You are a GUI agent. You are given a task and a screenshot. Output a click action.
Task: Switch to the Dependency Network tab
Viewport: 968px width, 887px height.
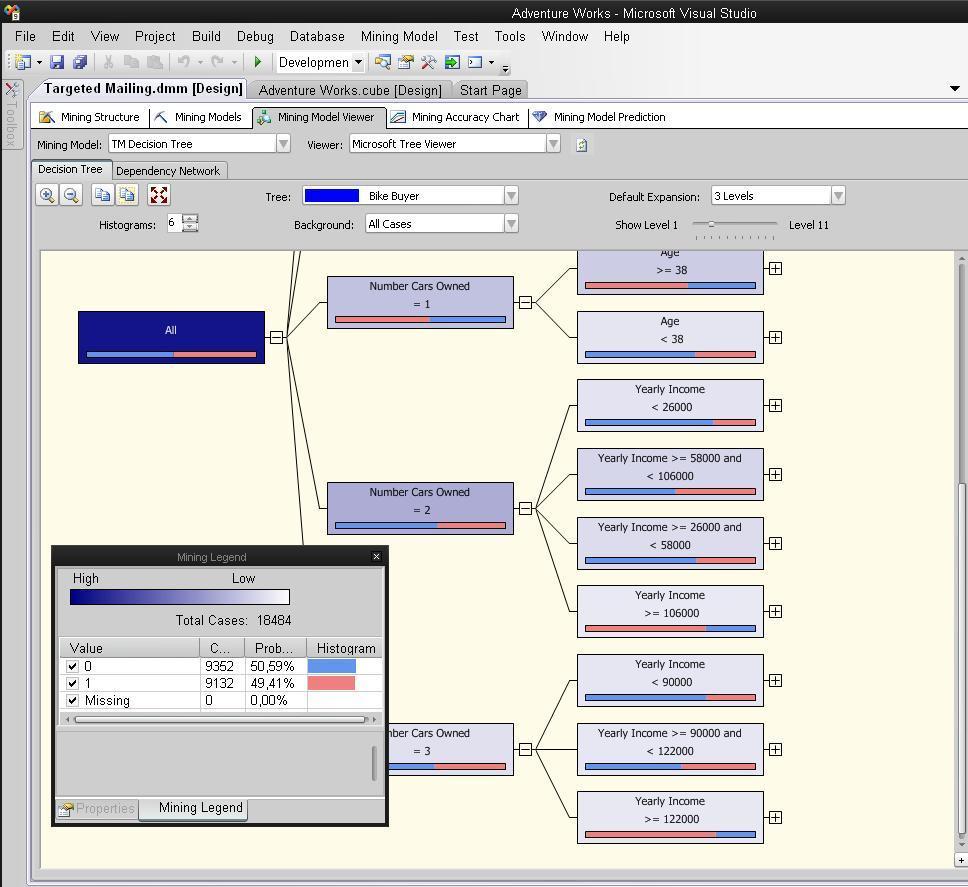[x=168, y=171]
